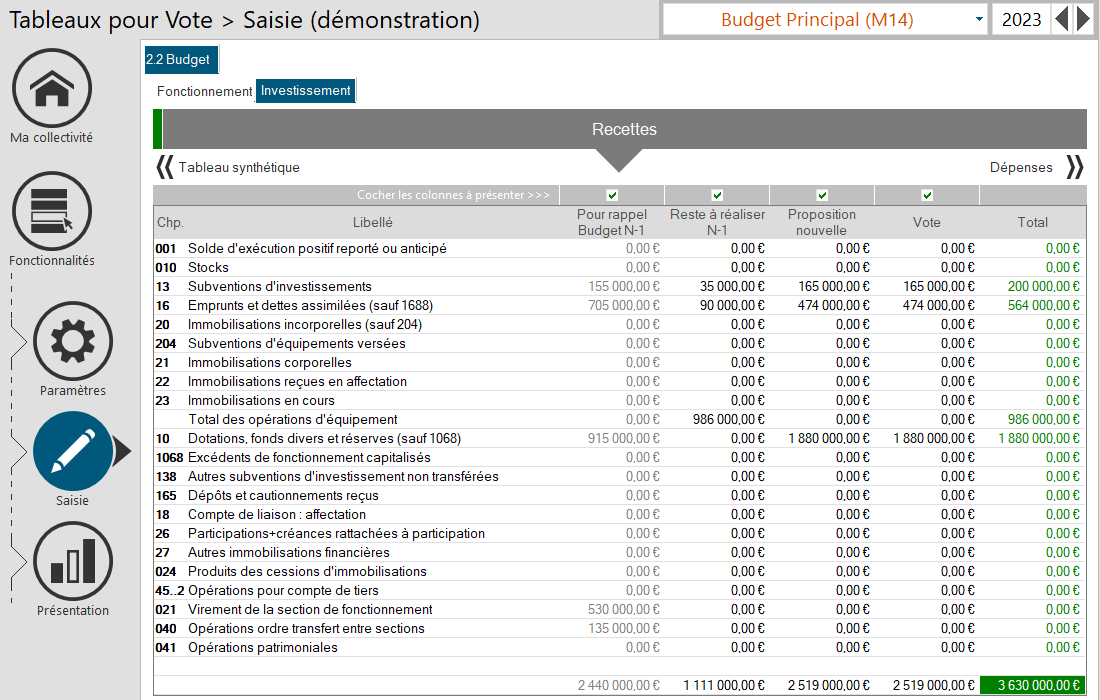Toggle the Reste à réaliser N-1 column checkbox
The width and height of the screenshot is (1100, 700).
pyautogui.click(x=717, y=195)
